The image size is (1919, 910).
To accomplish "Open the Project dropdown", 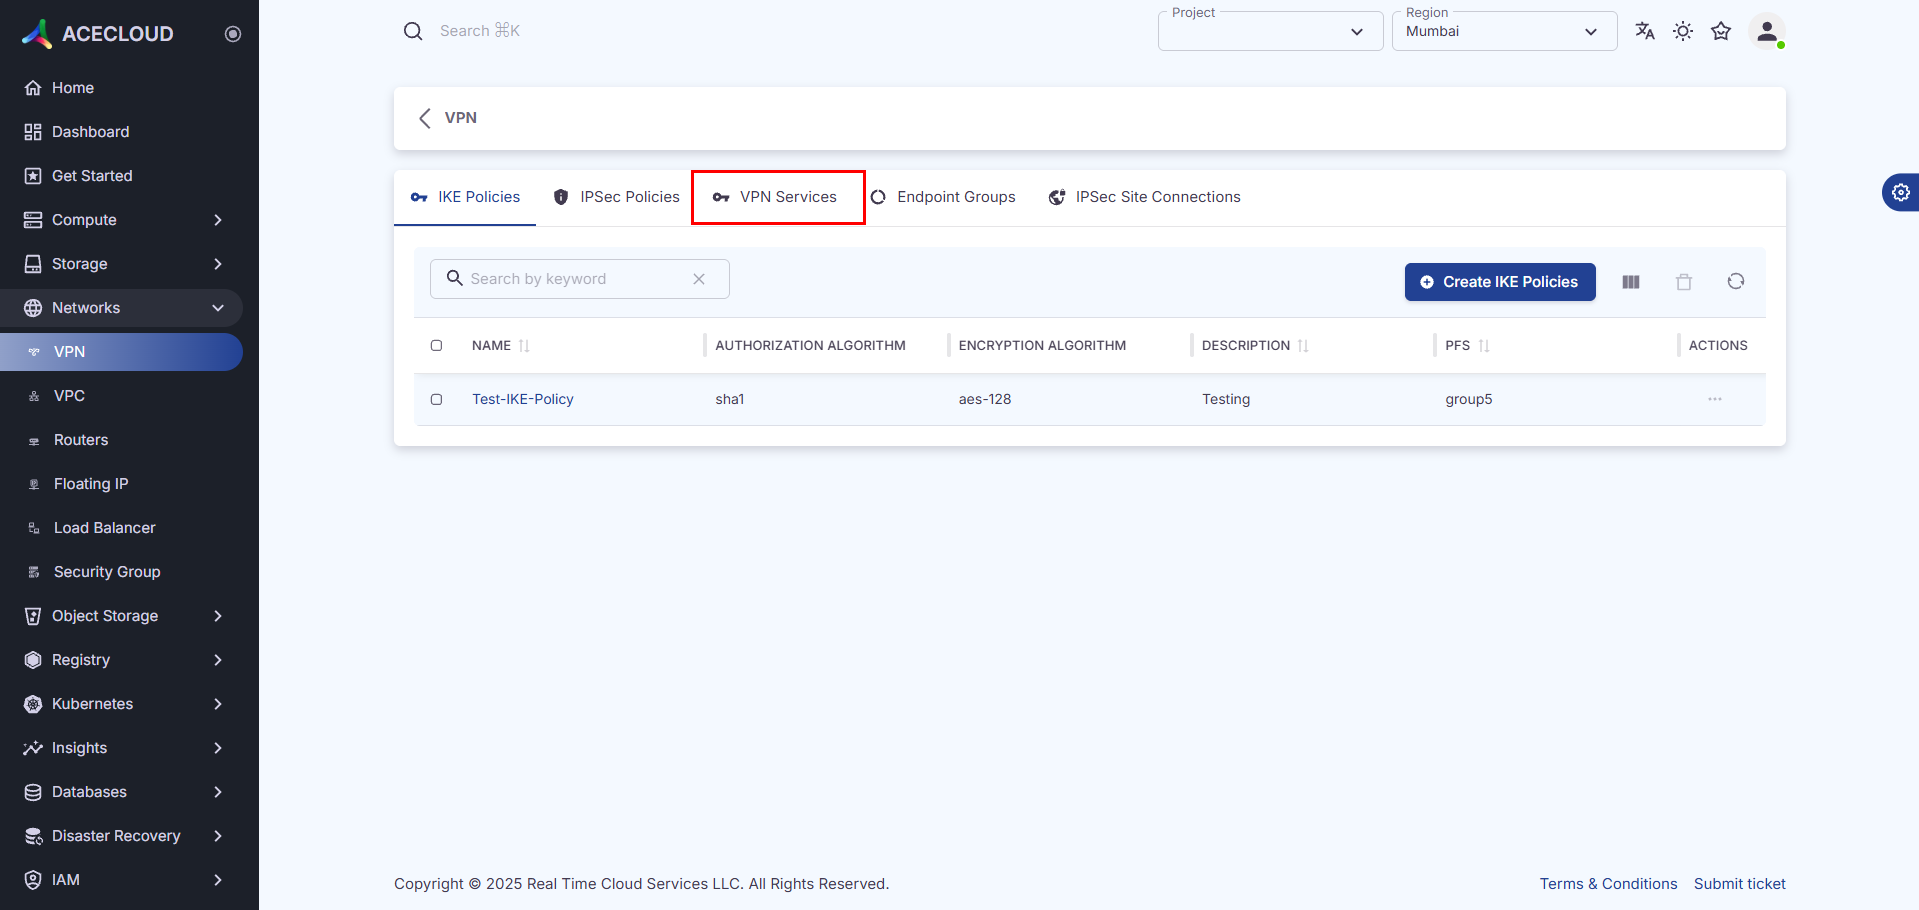I will (x=1270, y=32).
